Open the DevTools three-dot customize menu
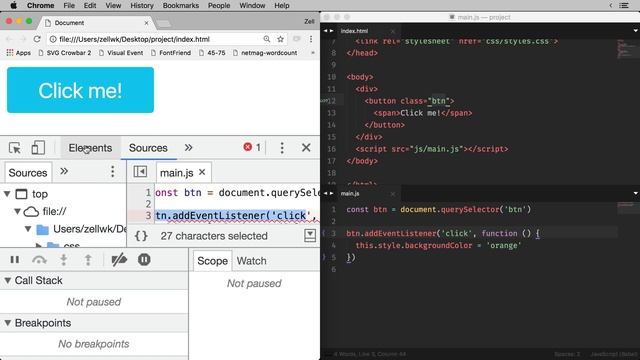The height and width of the screenshot is (360, 640). click(x=282, y=148)
